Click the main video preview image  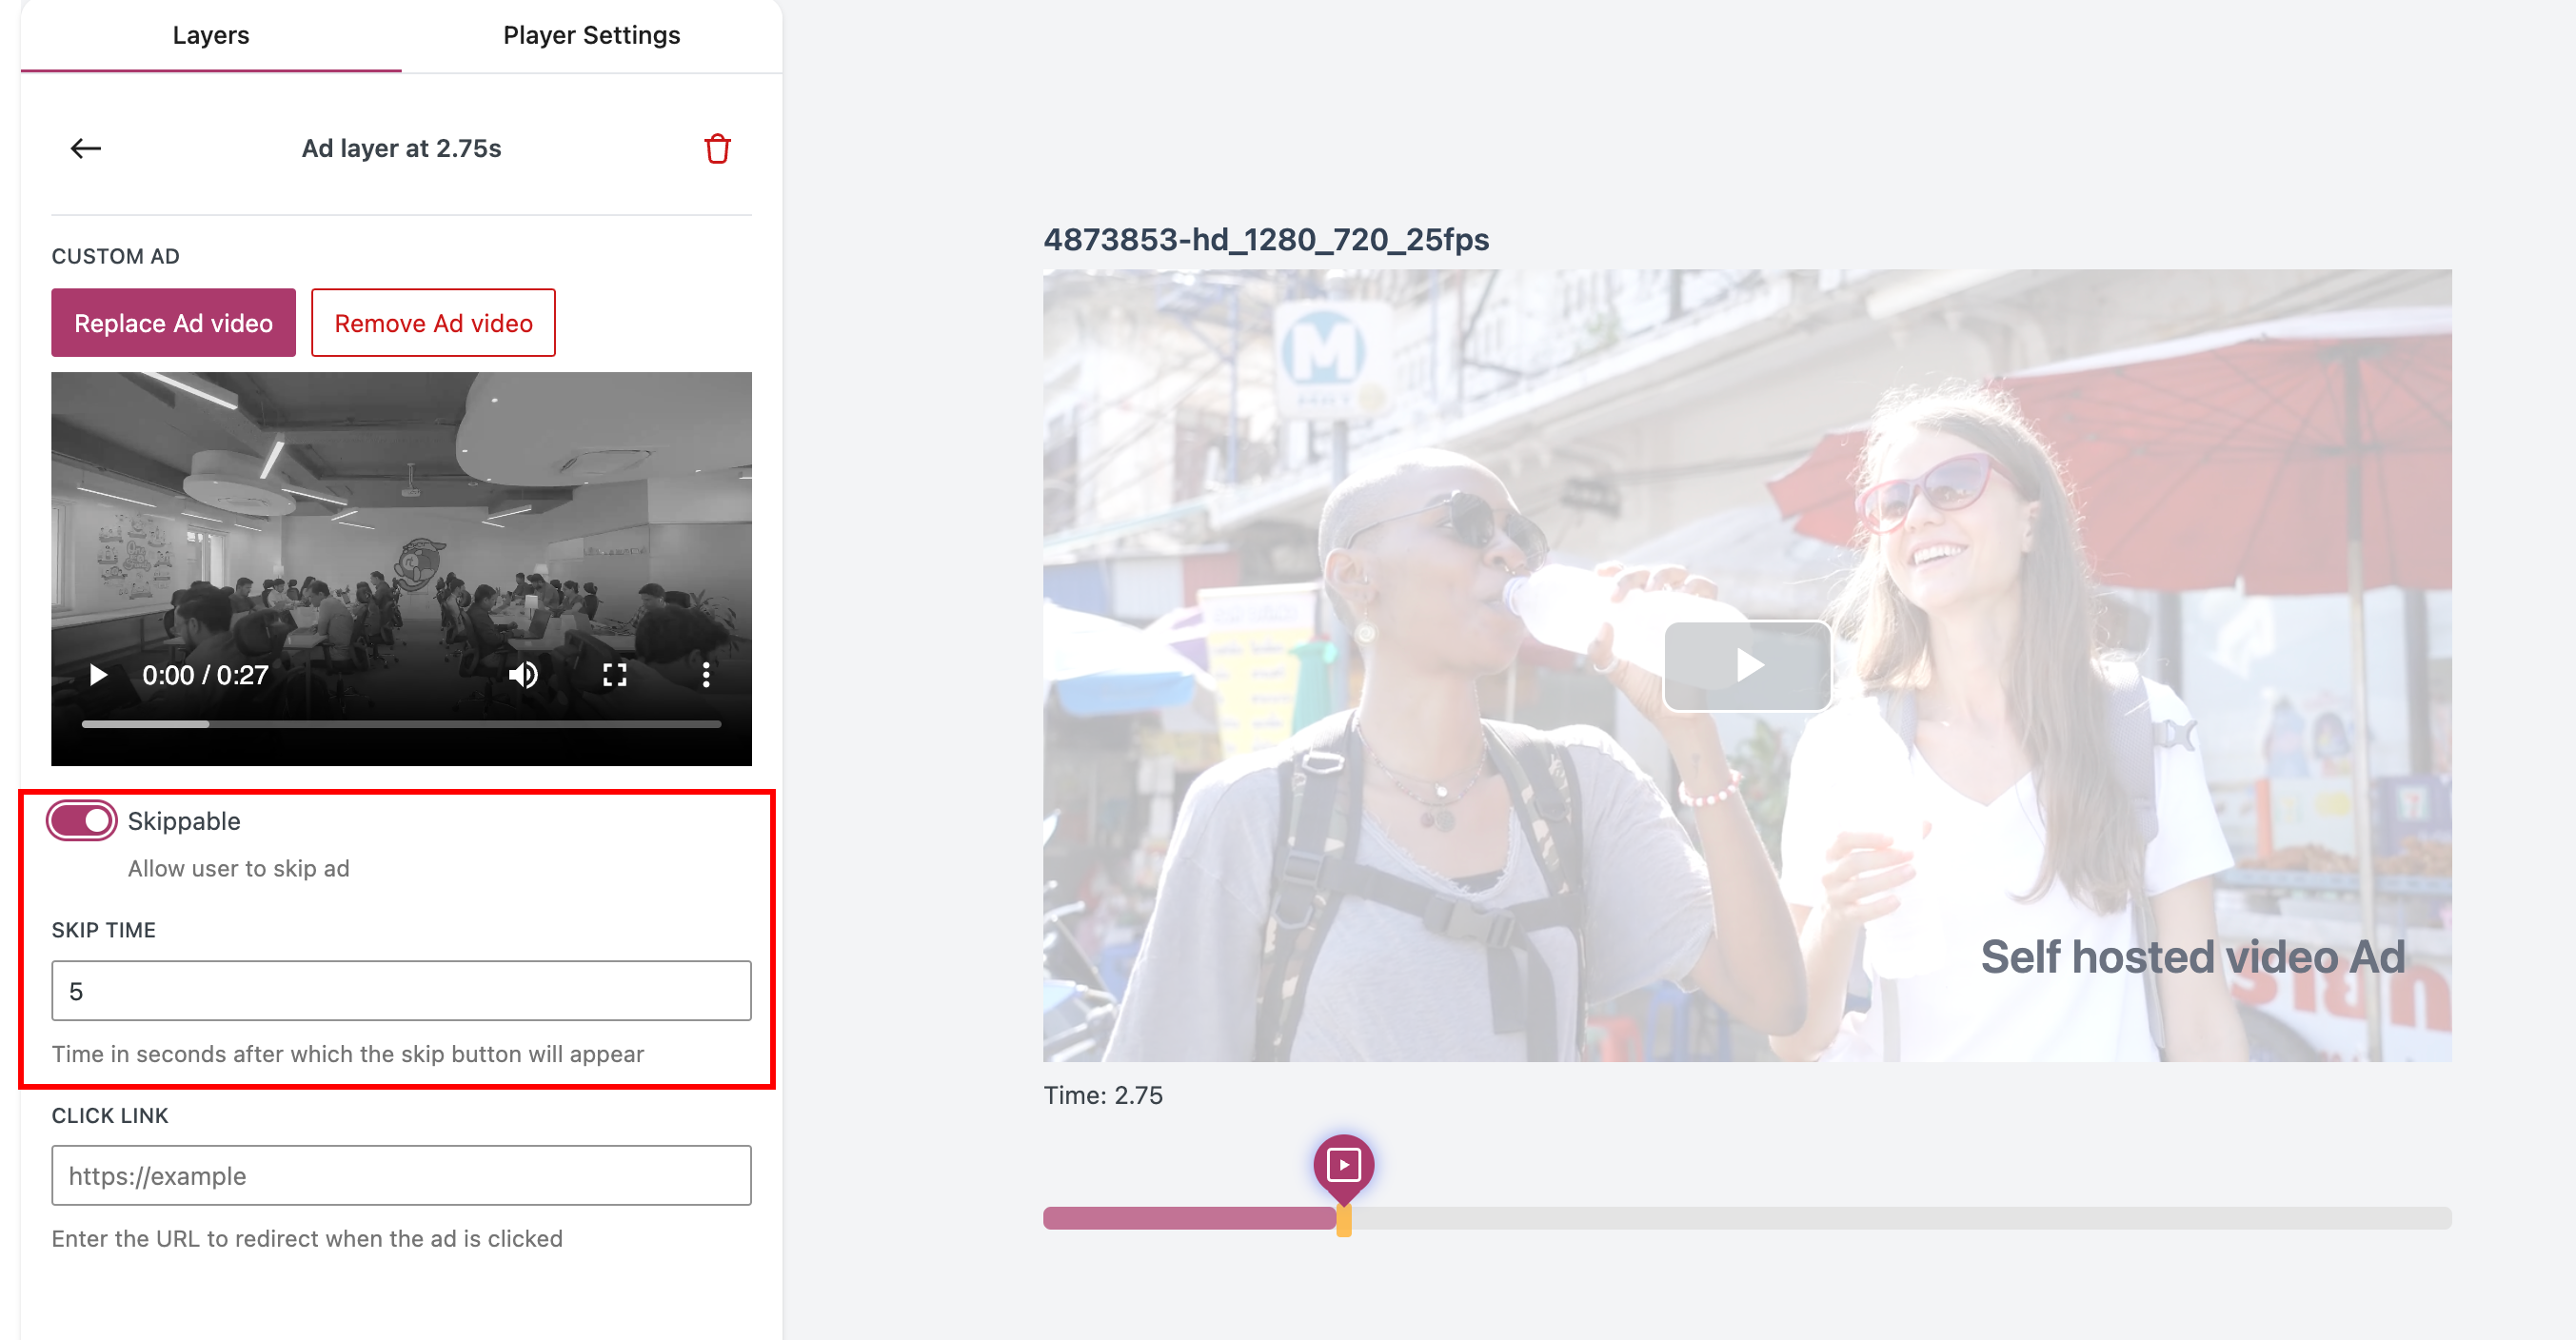[1500, 500]
